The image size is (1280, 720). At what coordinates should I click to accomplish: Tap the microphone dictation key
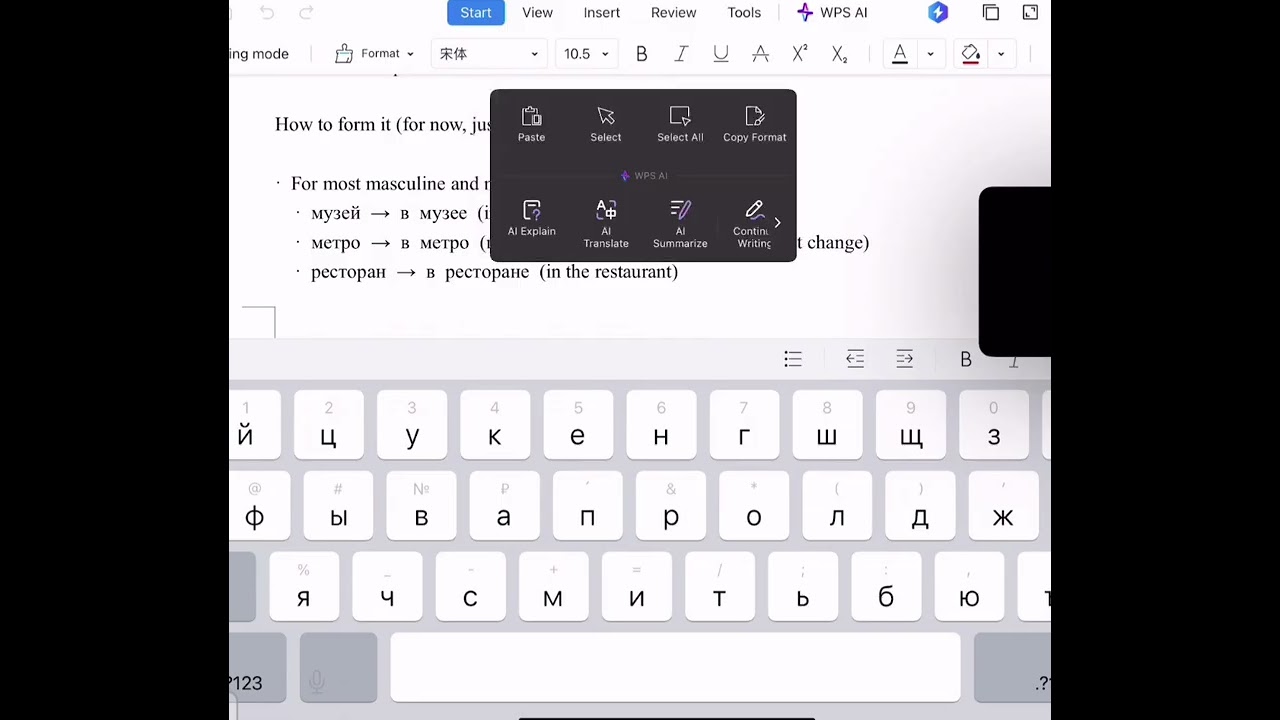338,667
